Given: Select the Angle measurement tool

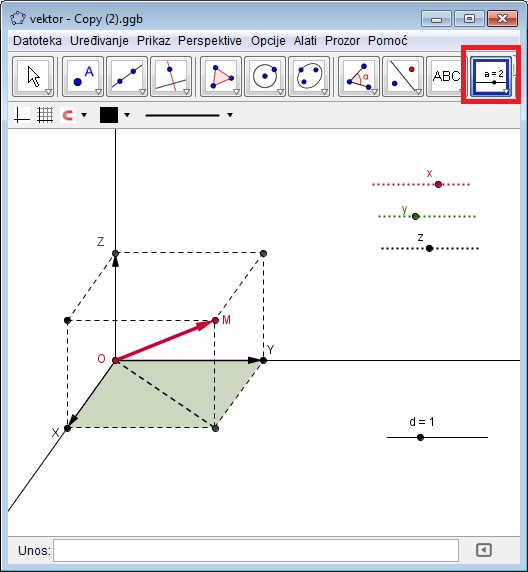Looking at the screenshot, I should (x=359, y=77).
